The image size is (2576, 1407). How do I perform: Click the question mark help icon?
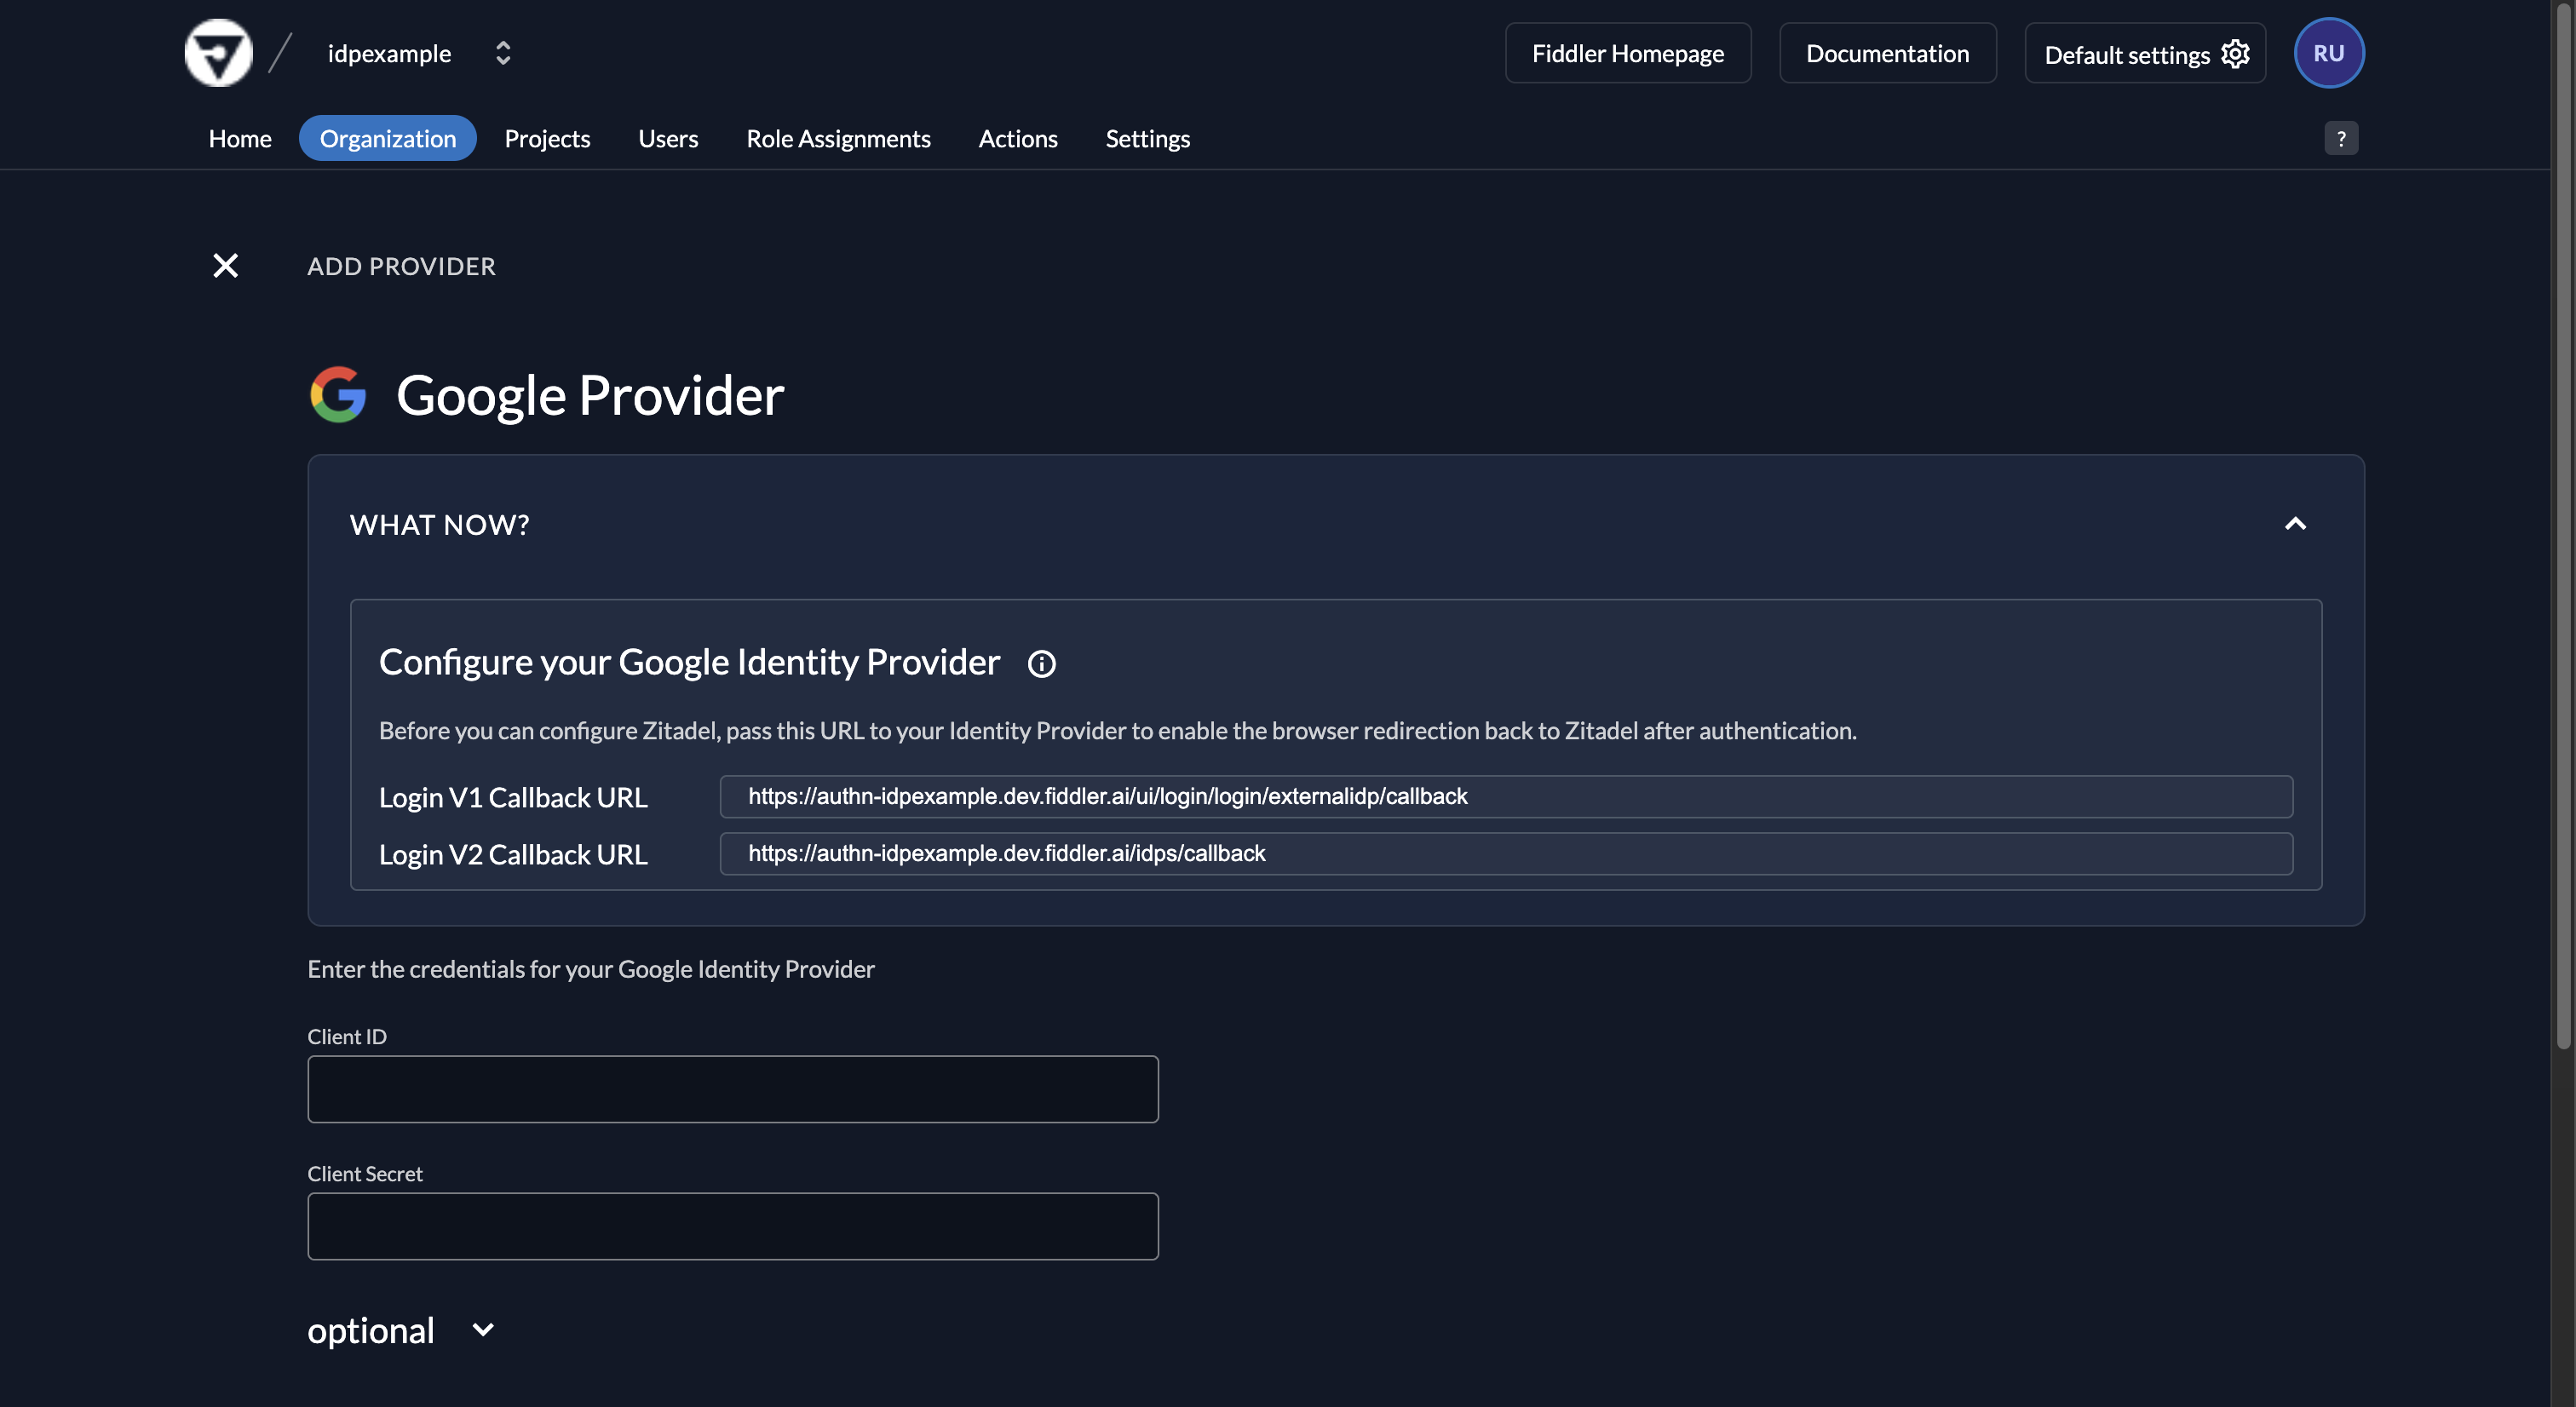coord(2340,138)
